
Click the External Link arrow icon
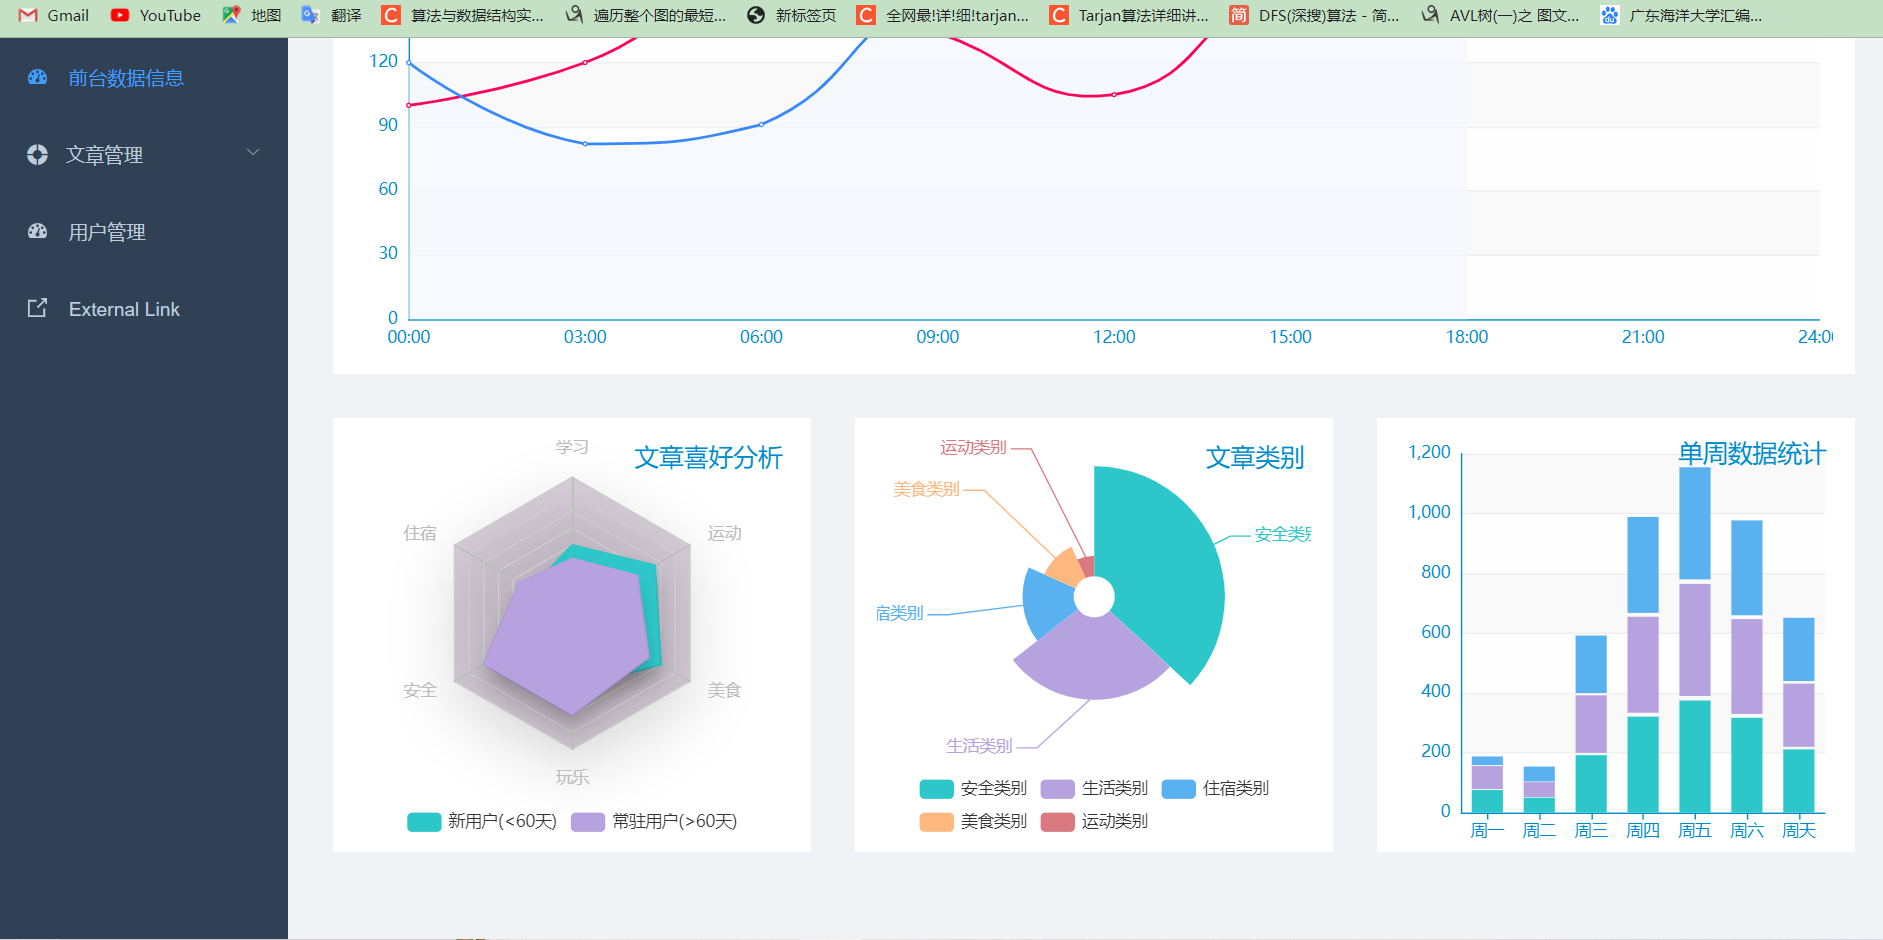[x=37, y=308]
